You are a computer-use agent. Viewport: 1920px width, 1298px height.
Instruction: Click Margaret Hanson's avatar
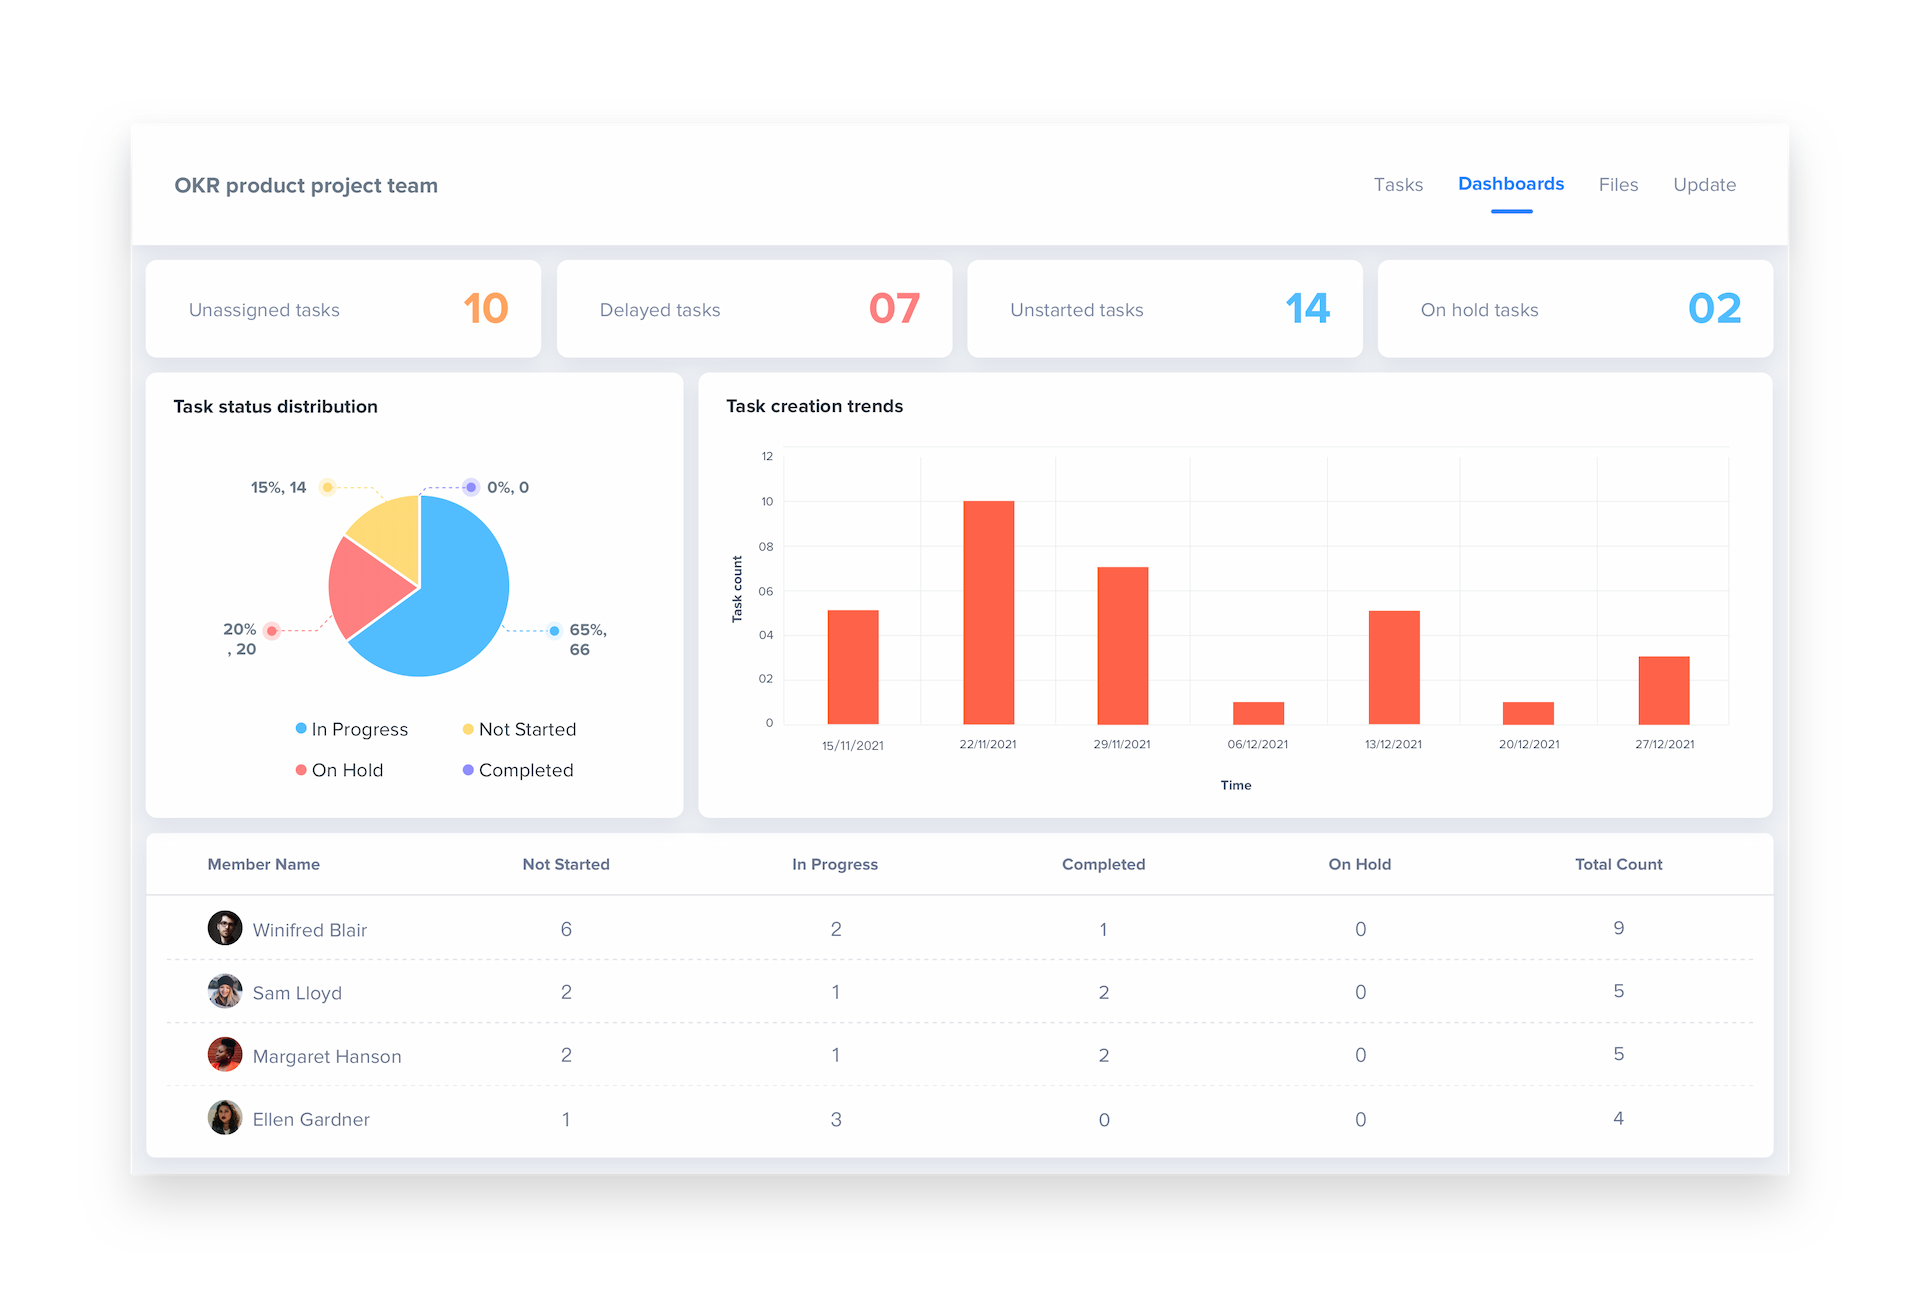[x=225, y=1054]
